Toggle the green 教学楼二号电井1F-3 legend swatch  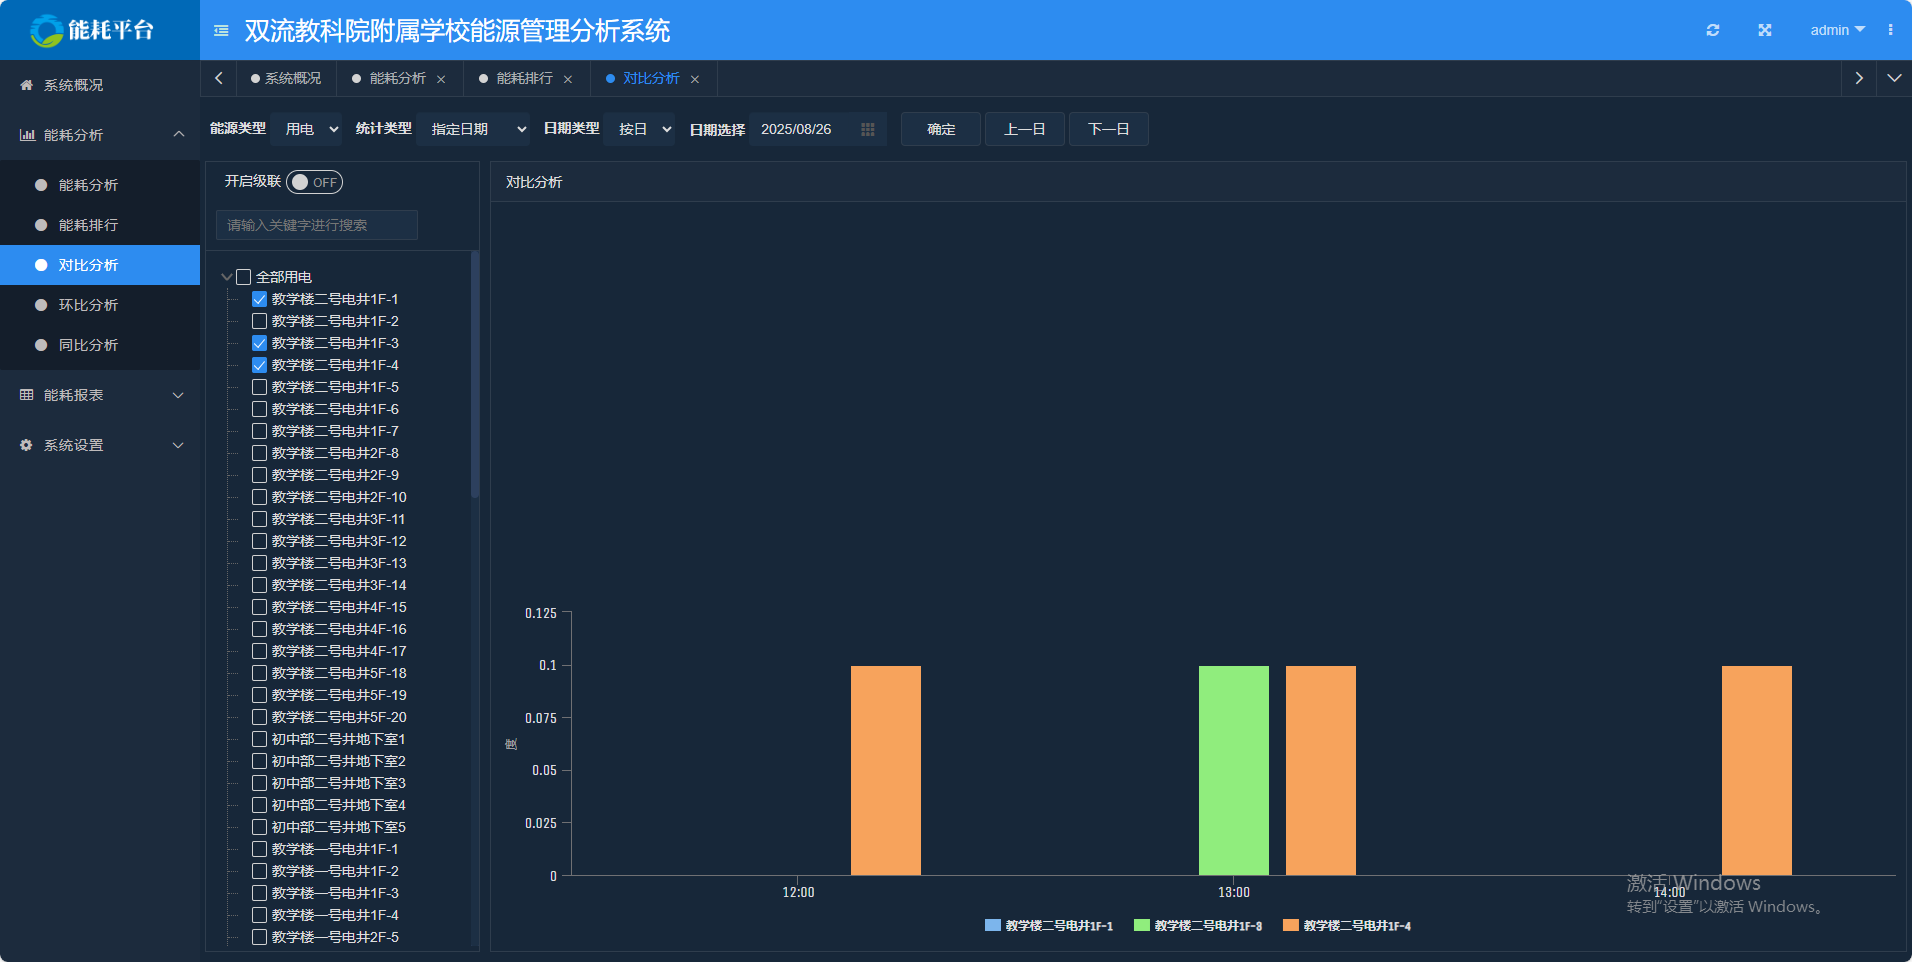point(1141,926)
